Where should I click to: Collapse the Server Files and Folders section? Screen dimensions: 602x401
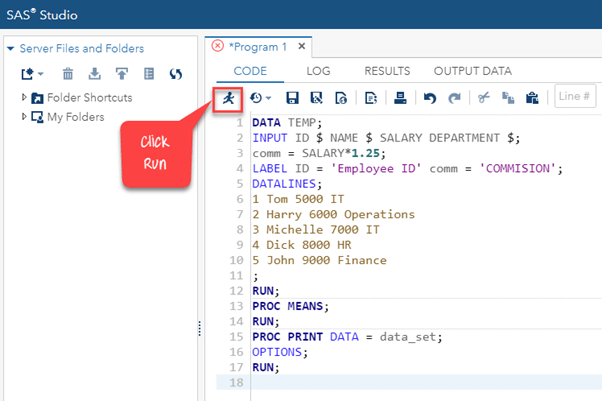point(10,48)
